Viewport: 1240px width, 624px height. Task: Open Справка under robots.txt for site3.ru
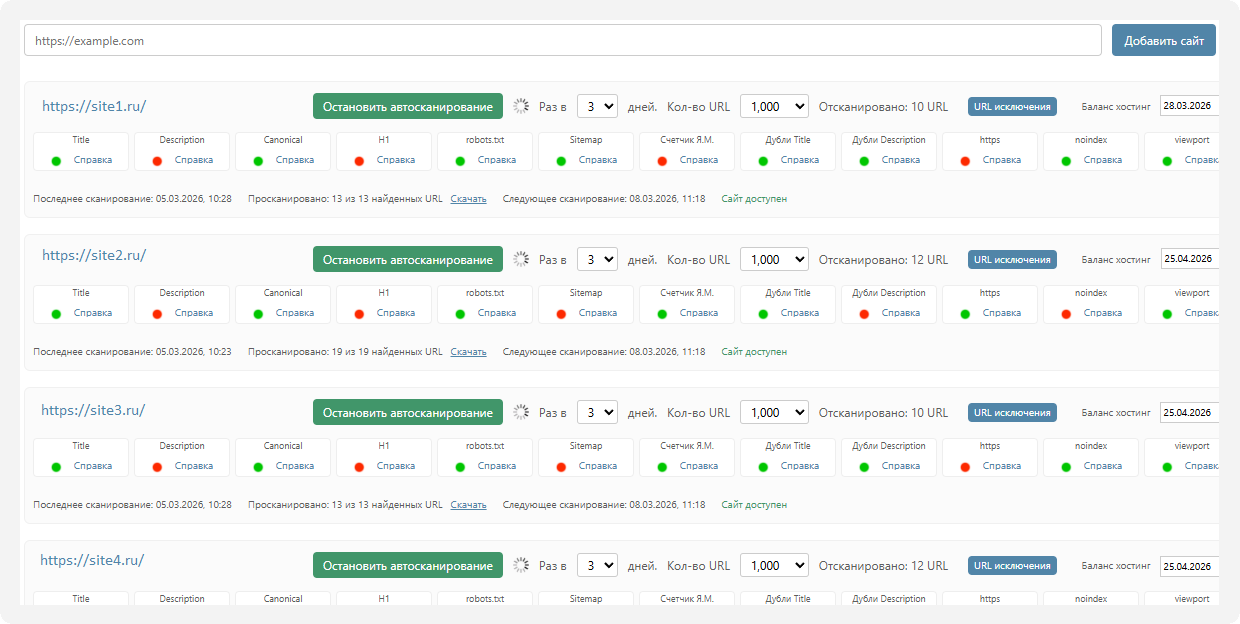point(497,466)
